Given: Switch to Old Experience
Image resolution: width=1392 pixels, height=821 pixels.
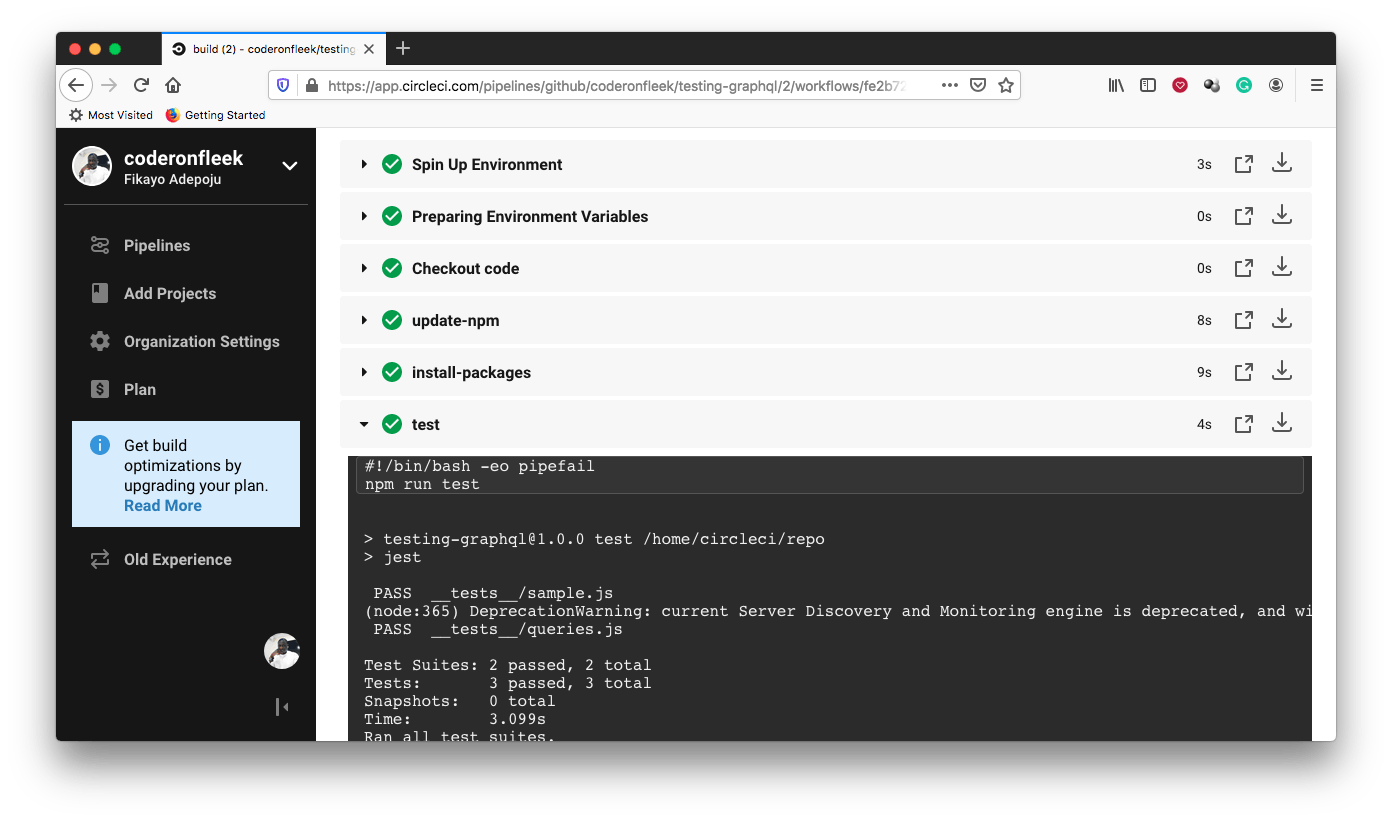Looking at the screenshot, I should point(176,559).
